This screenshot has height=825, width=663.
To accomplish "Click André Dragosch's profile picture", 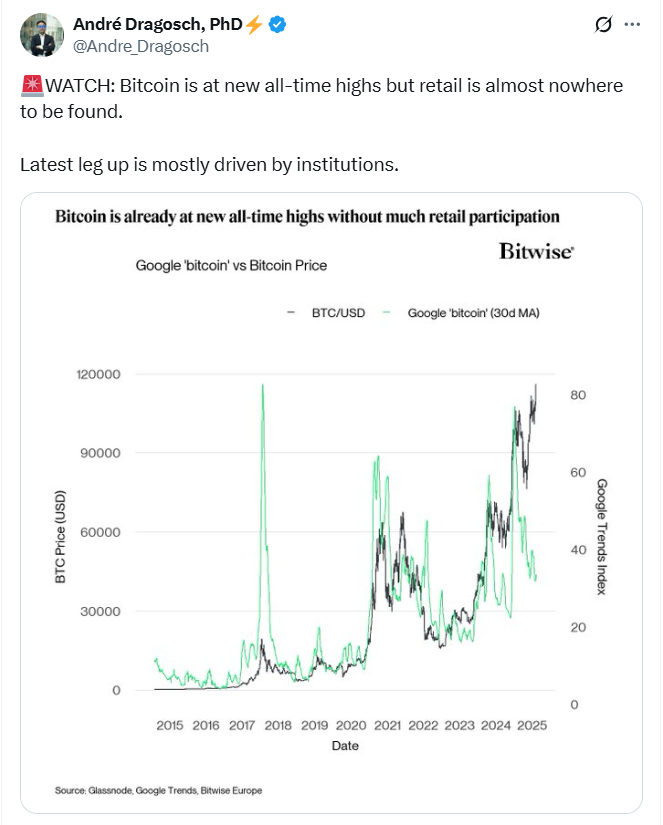I will tap(38, 32).
